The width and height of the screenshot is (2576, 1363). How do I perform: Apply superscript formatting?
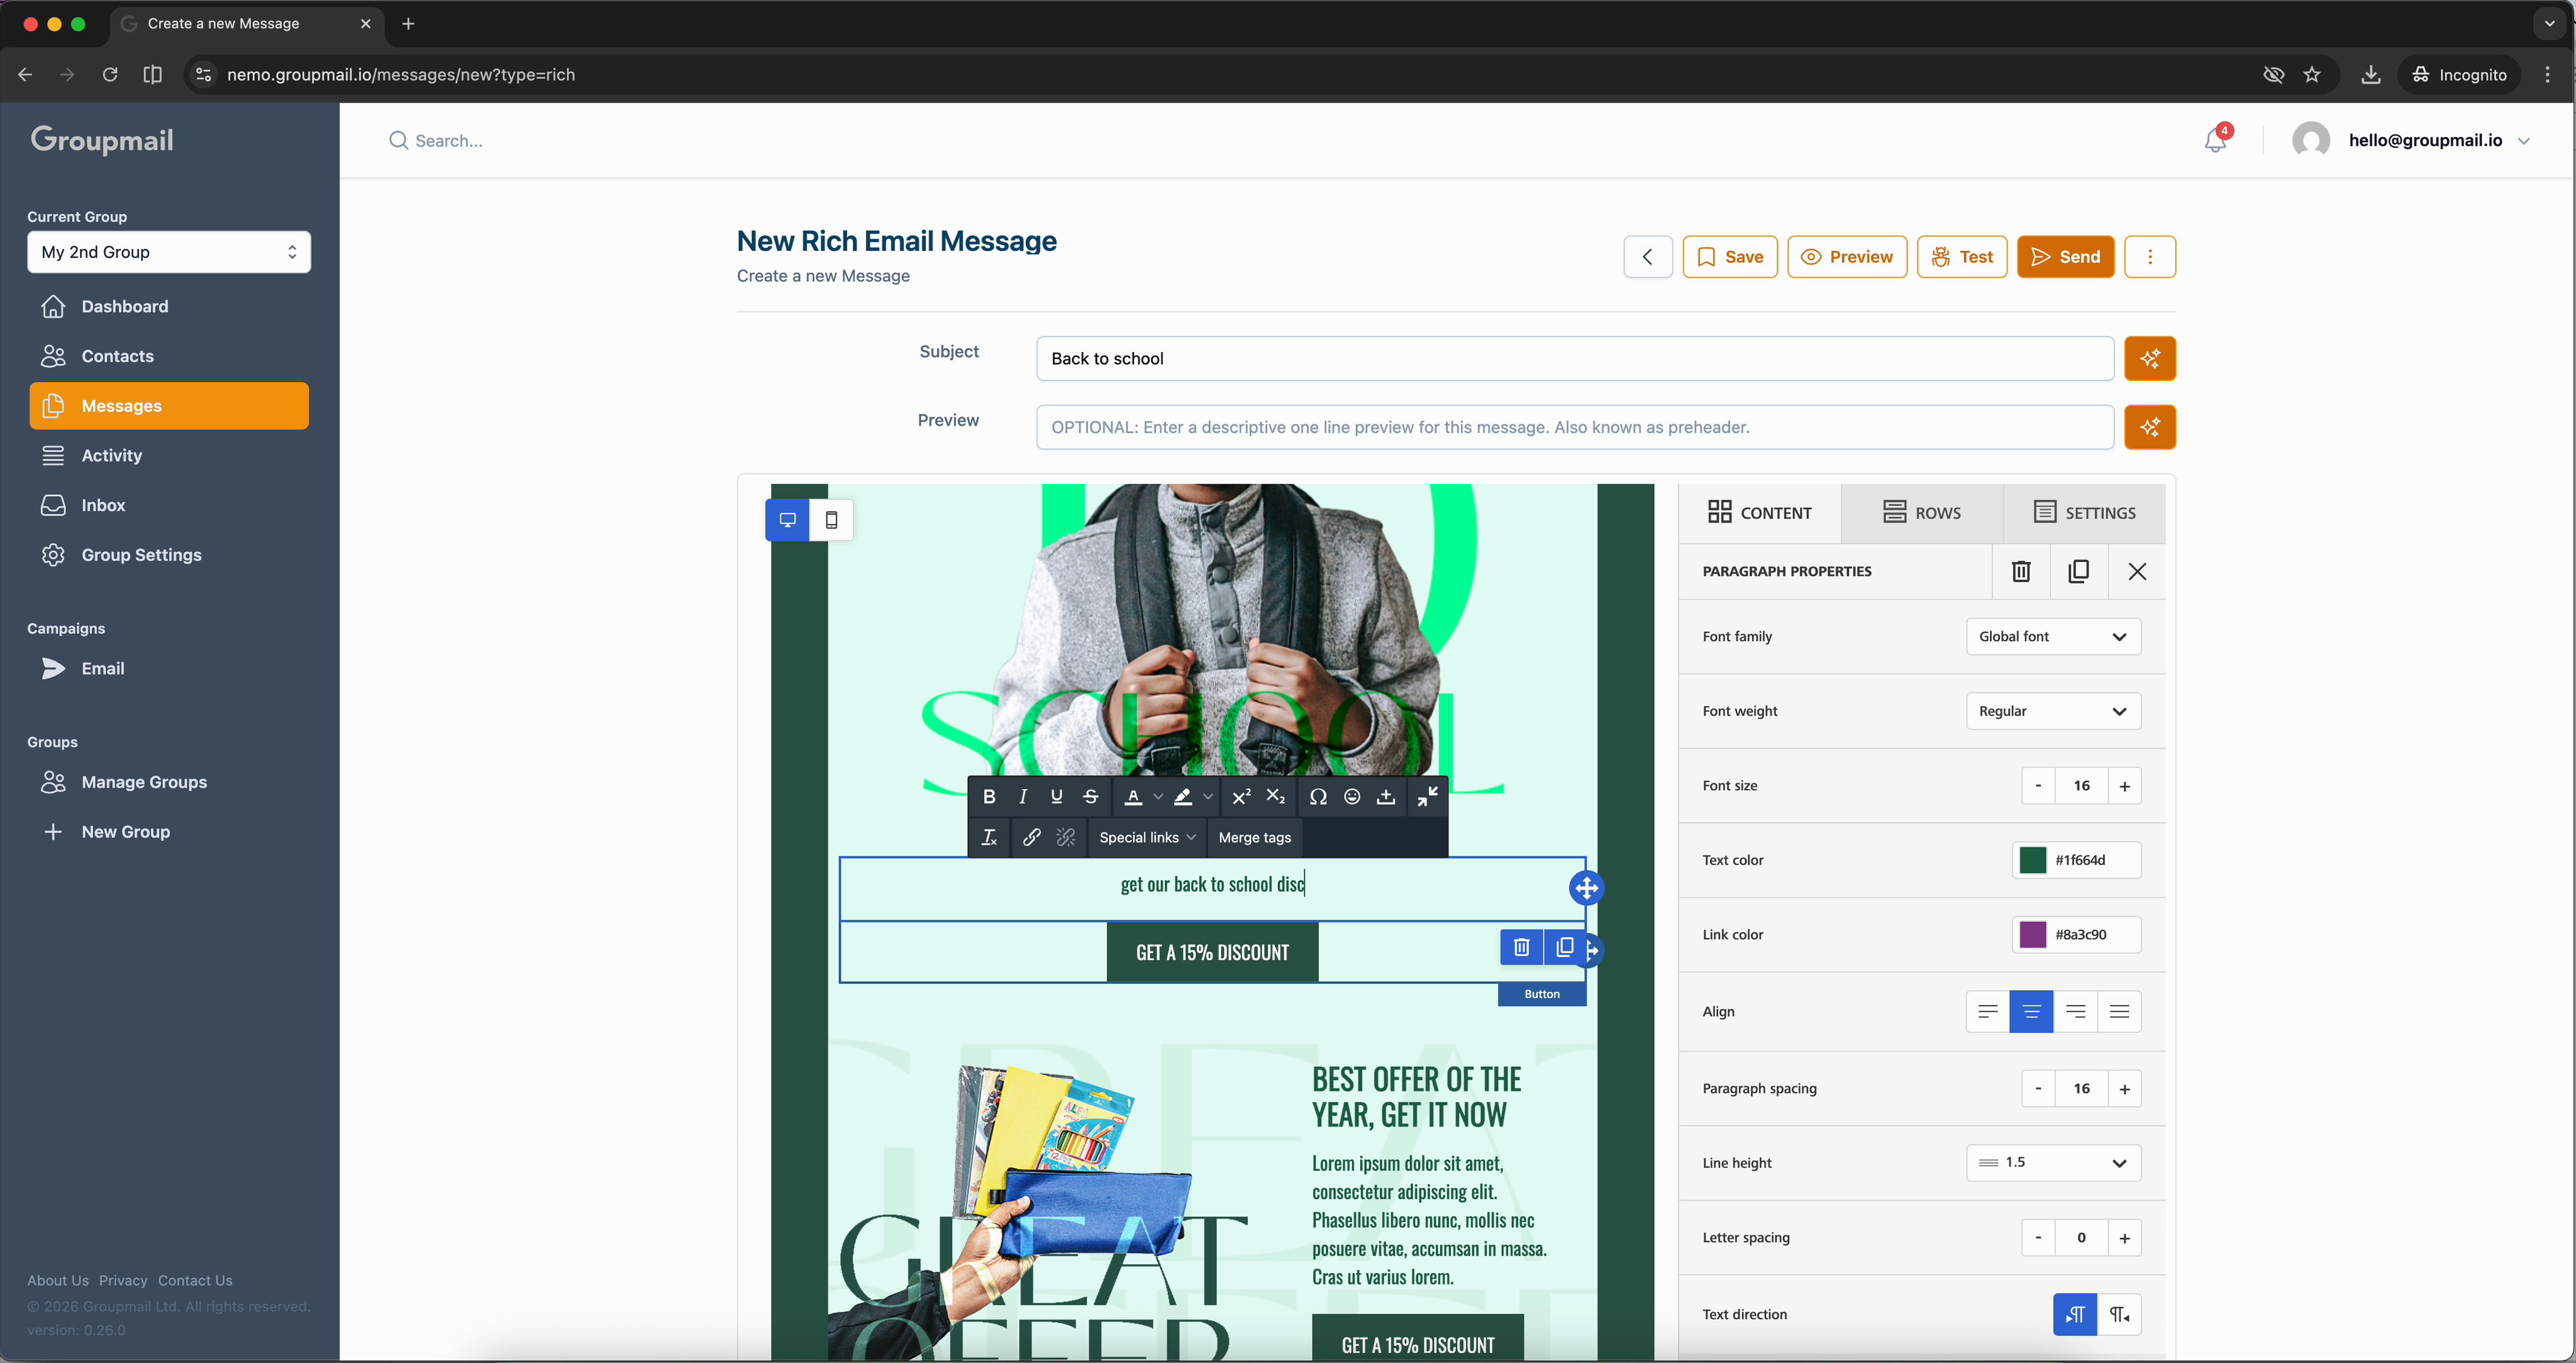pos(1241,796)
